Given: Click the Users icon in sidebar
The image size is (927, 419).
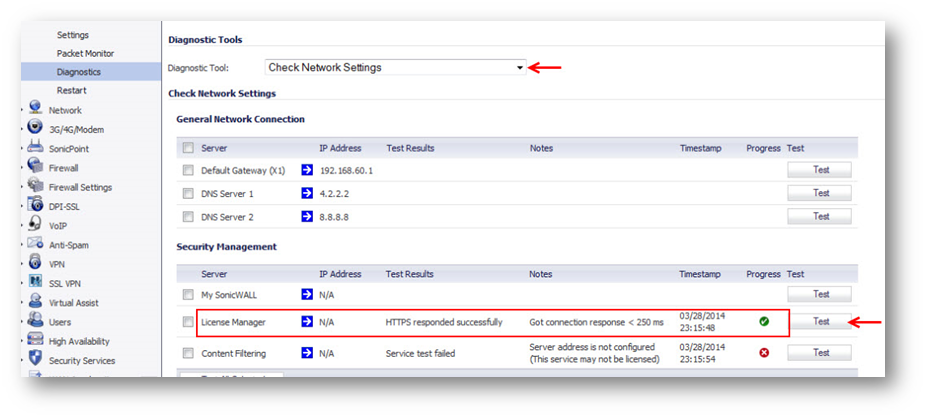Looking at the screenshot, I should tap(36, 321).
